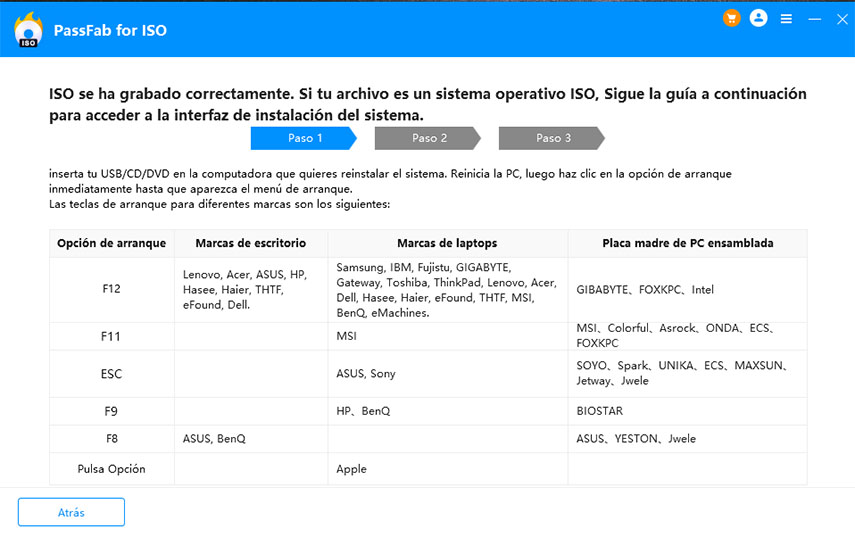The height and width of the screenshot is (537, 855).
Task: Click the ASUS, BenQ desktop cell
Action: coord(251,439)
